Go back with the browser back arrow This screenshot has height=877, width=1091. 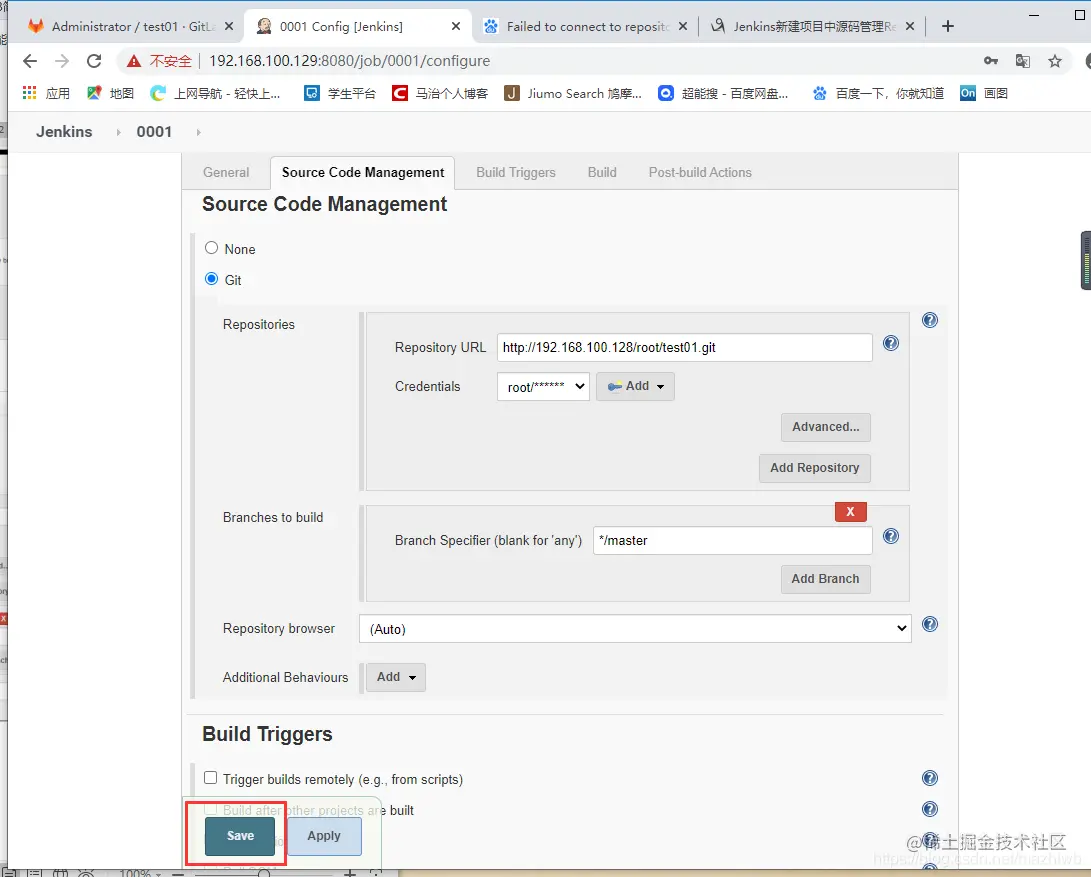[x=30, y=61]
